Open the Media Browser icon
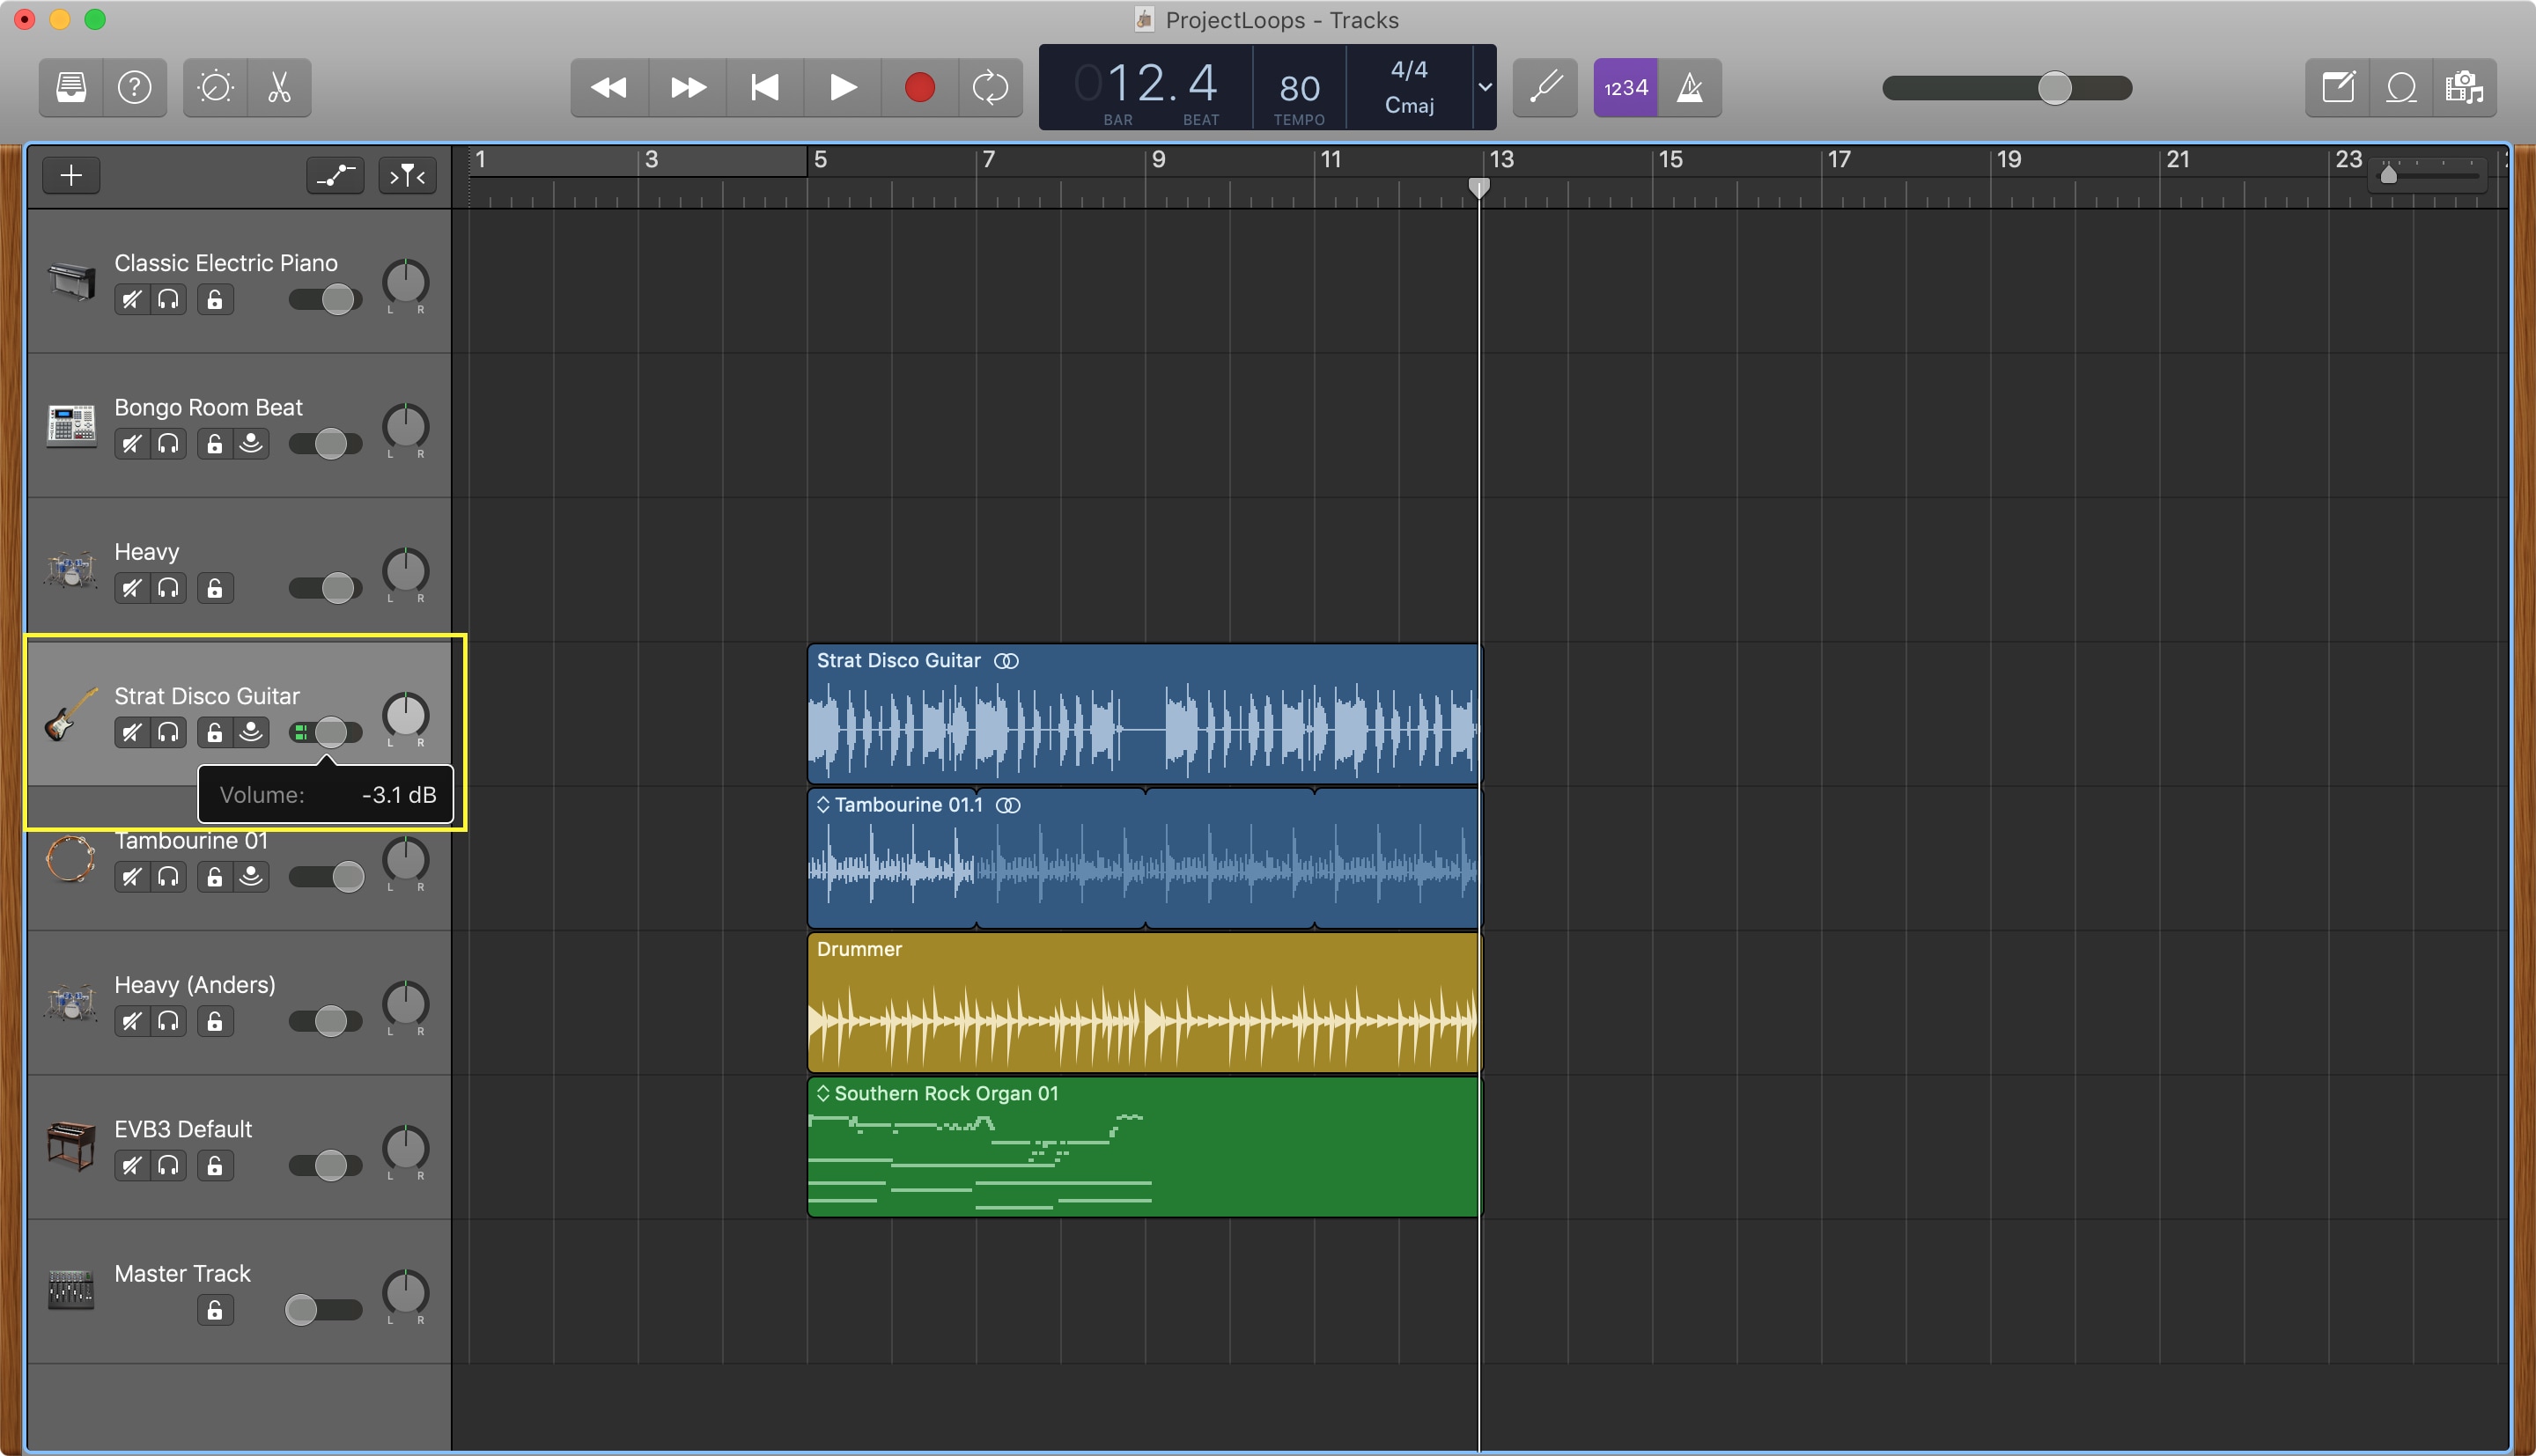This screenshot has width=2536, height=1456. 2464,88
